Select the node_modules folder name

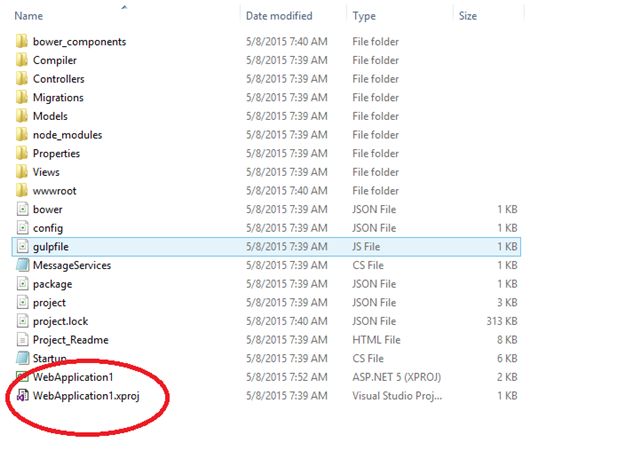pyautogui.click(x=67, y=135)
